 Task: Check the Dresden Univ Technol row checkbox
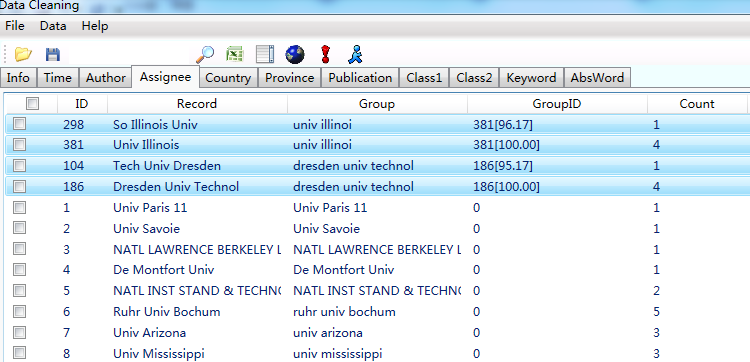tap(20, 186)
